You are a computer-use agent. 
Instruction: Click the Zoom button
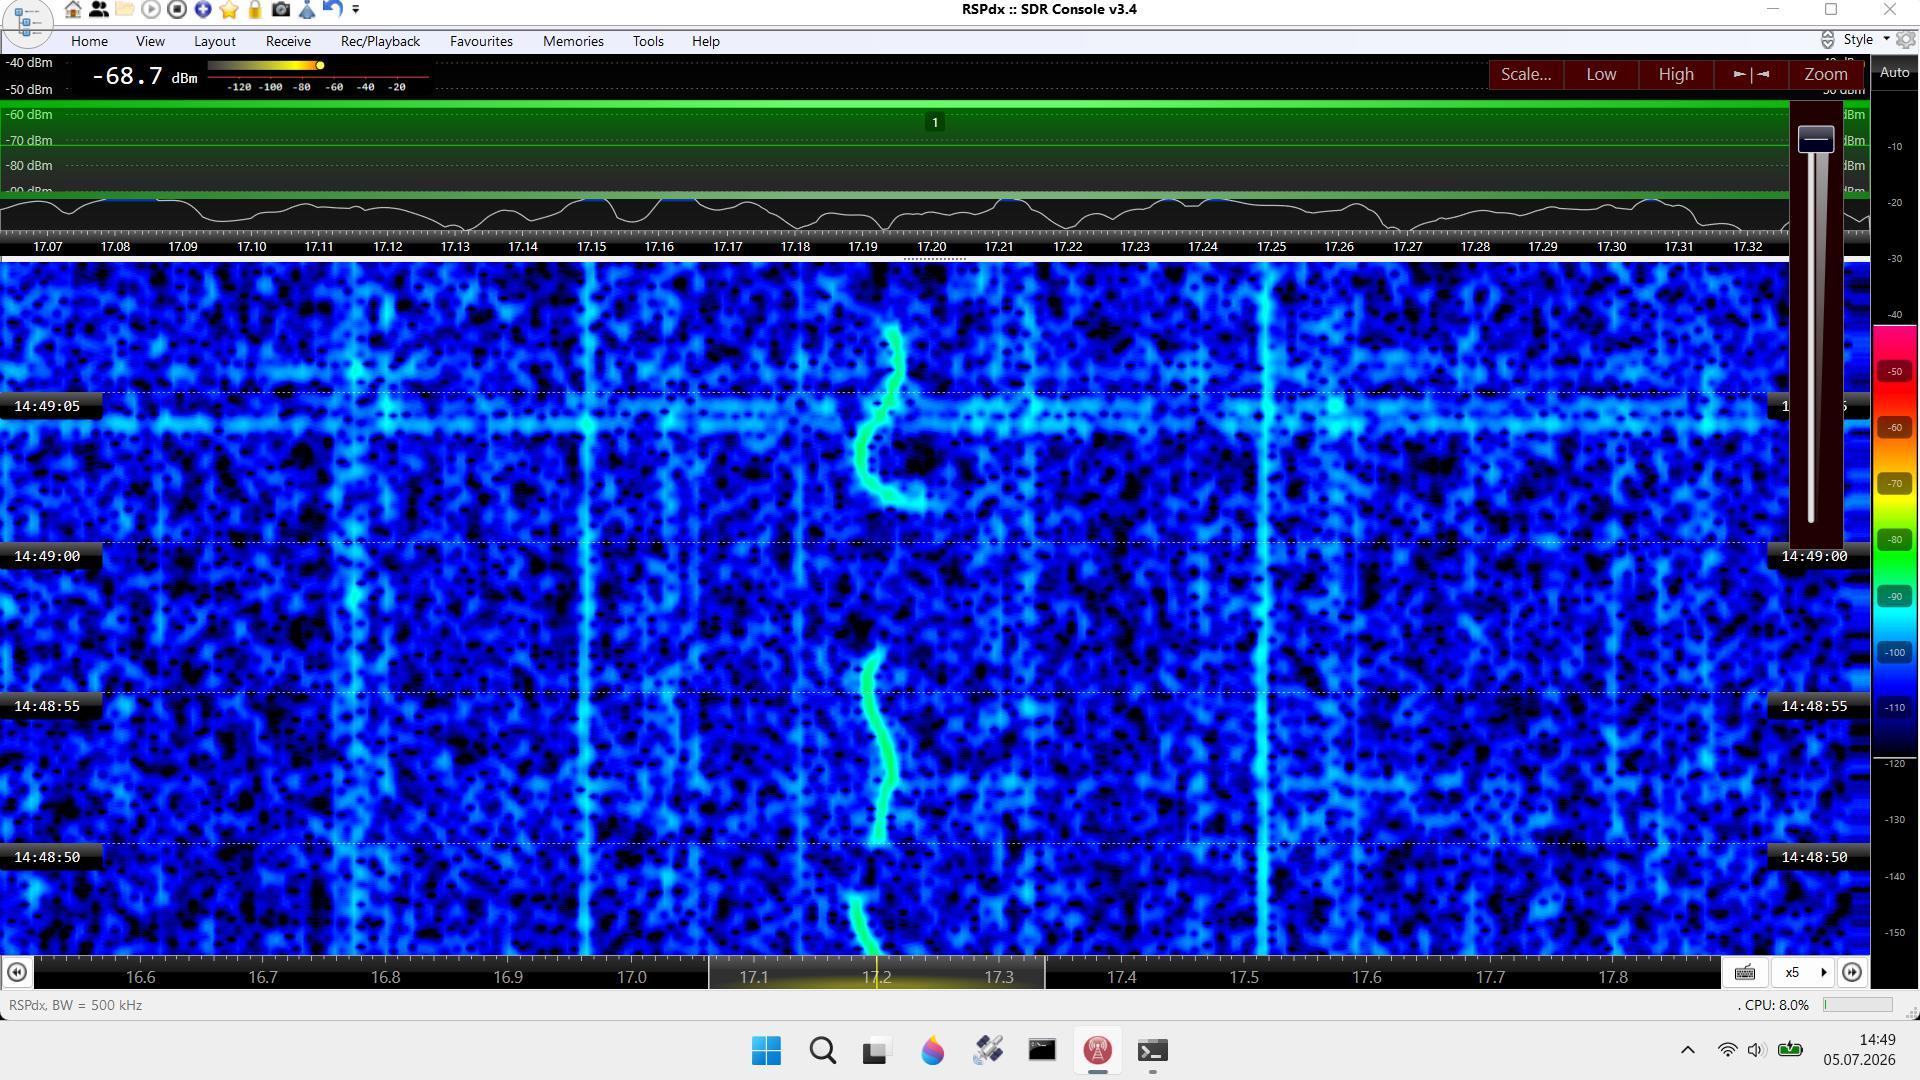coord(1825,74)
